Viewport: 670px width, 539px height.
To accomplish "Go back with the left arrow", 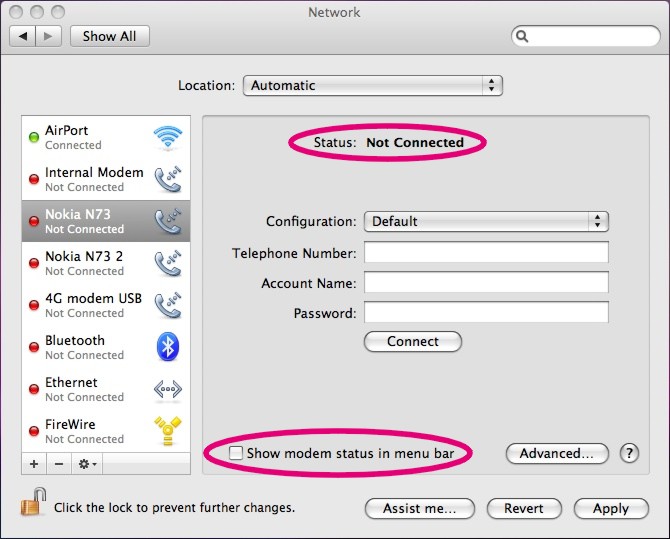I will [x=23, y=36].
